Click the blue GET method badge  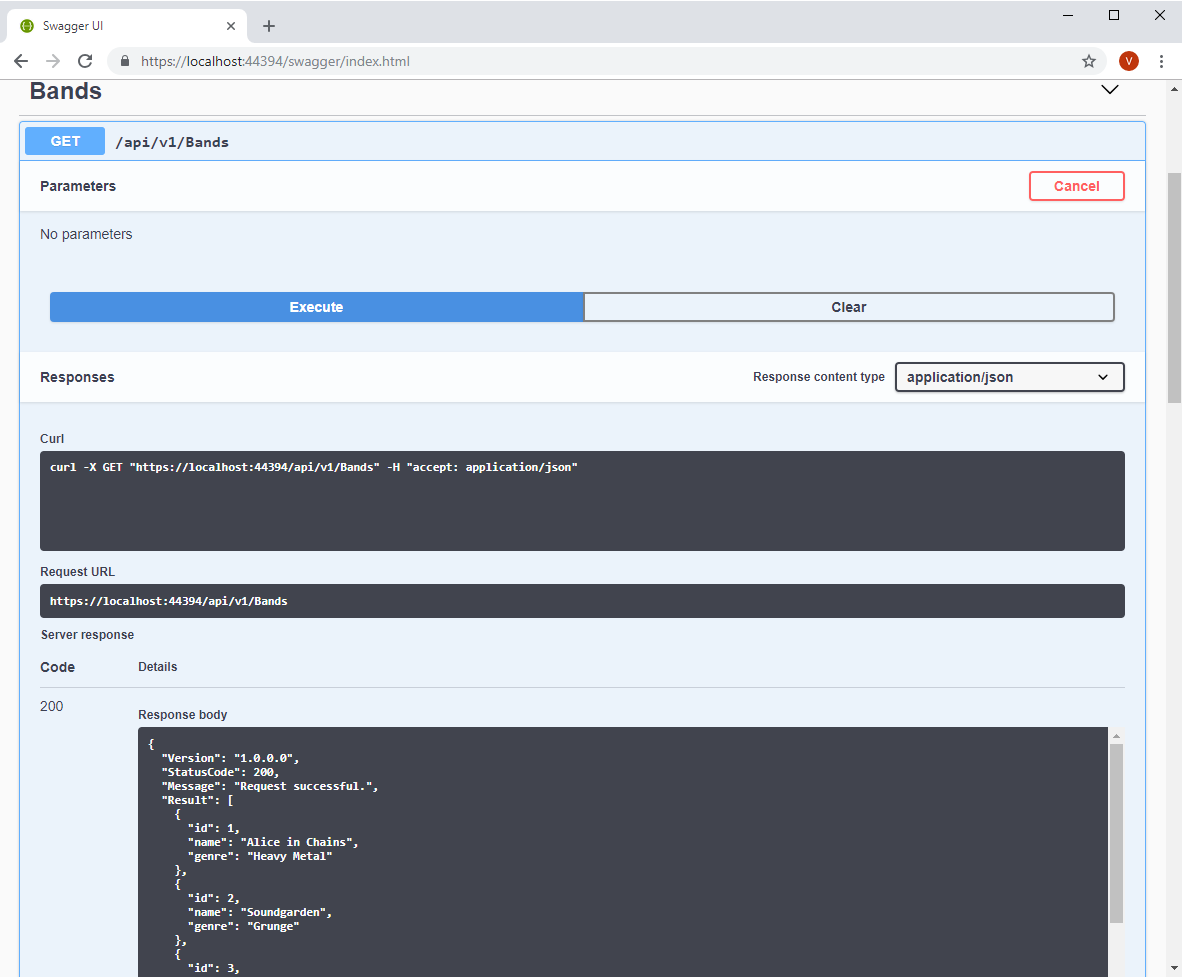[65, 141]
